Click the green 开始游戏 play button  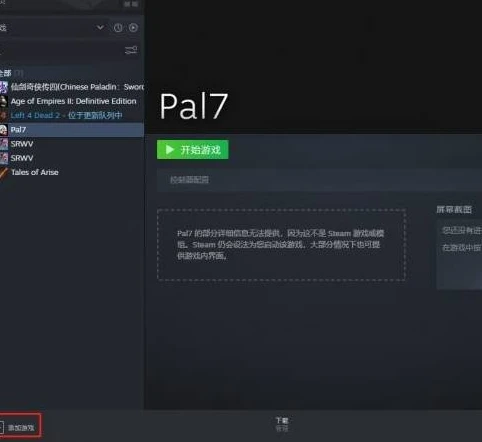193,150
